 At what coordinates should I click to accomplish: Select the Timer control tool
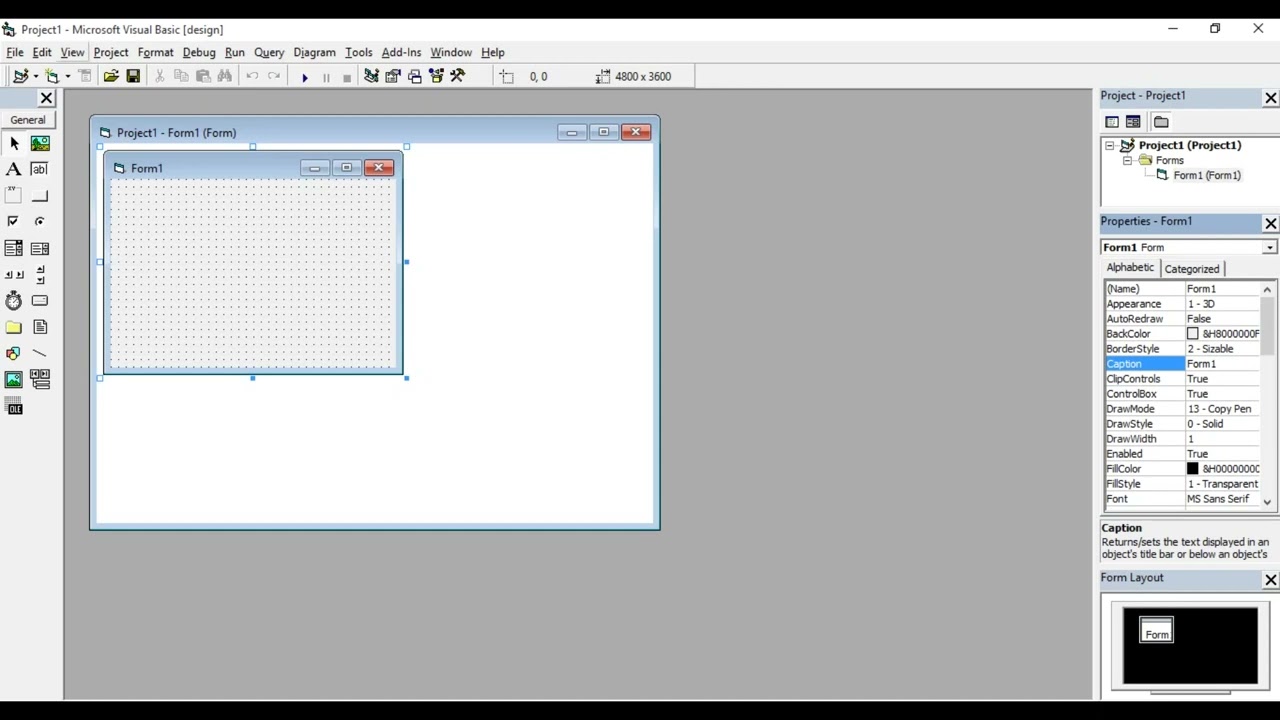click(14, 301)
